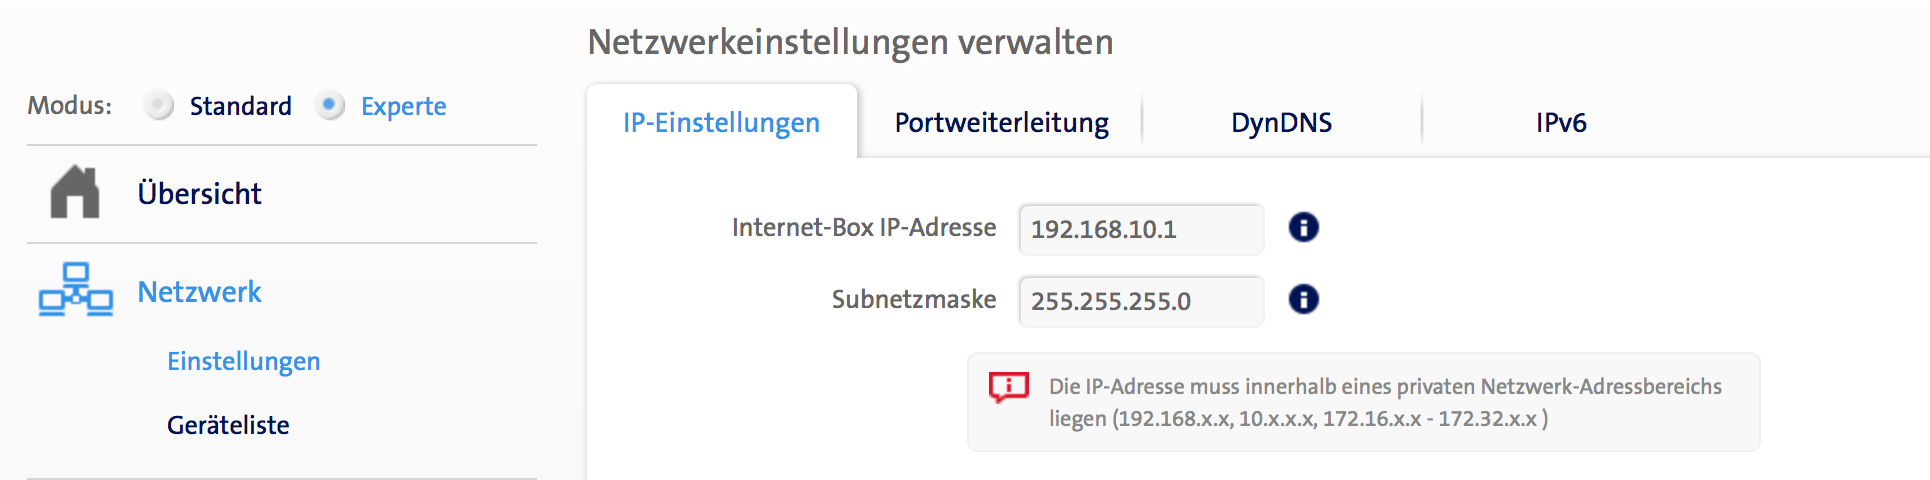Click the "Standard" mode label text
Image resolution: width=1930 pixels, height=480 pixels.
click(x=240, y=106)
